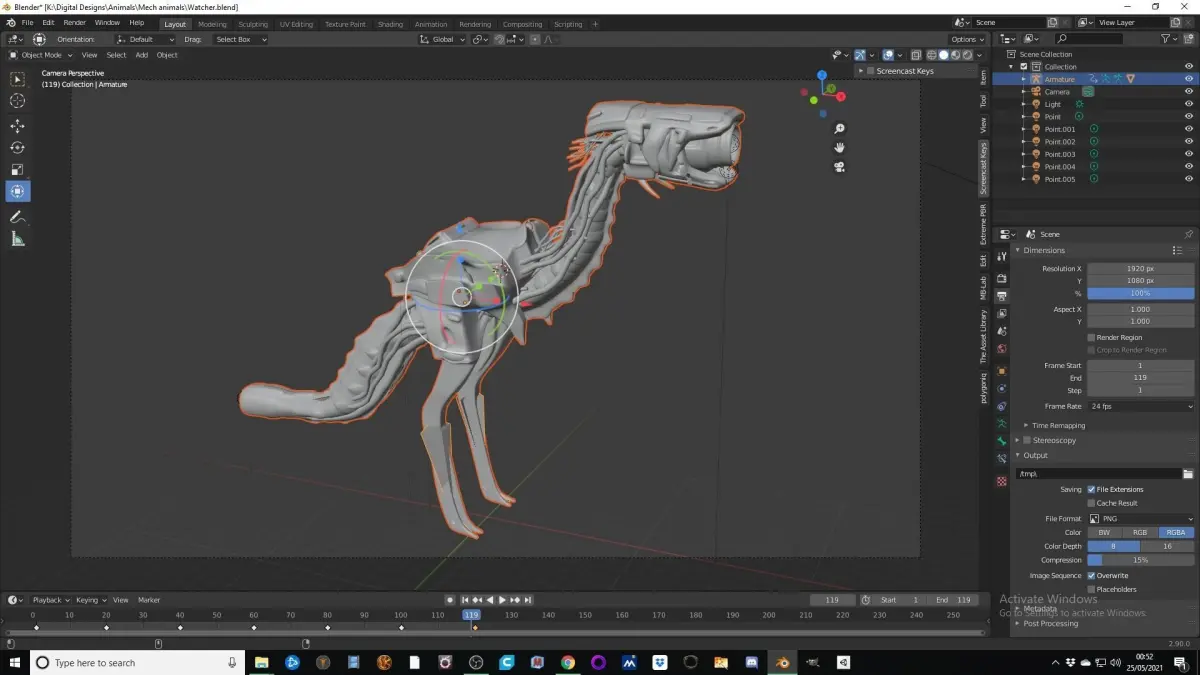
Task: Expand the Time Remapping panel
Action: (x=1059, y=426)
